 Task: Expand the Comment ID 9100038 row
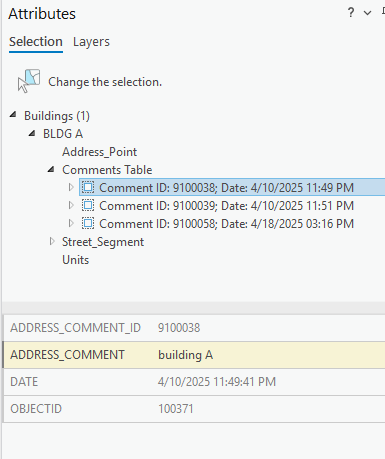point(71,187)
